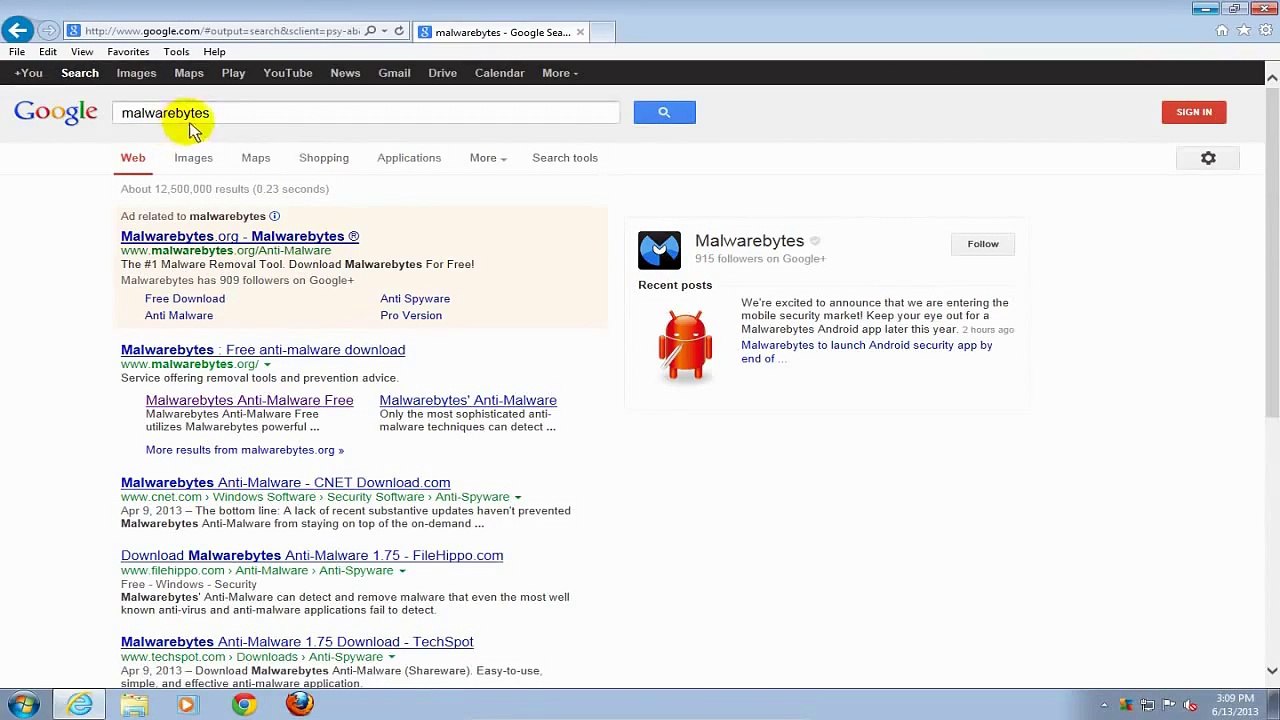Follow Malwarebytes on Google+

(x=983, y=244)
